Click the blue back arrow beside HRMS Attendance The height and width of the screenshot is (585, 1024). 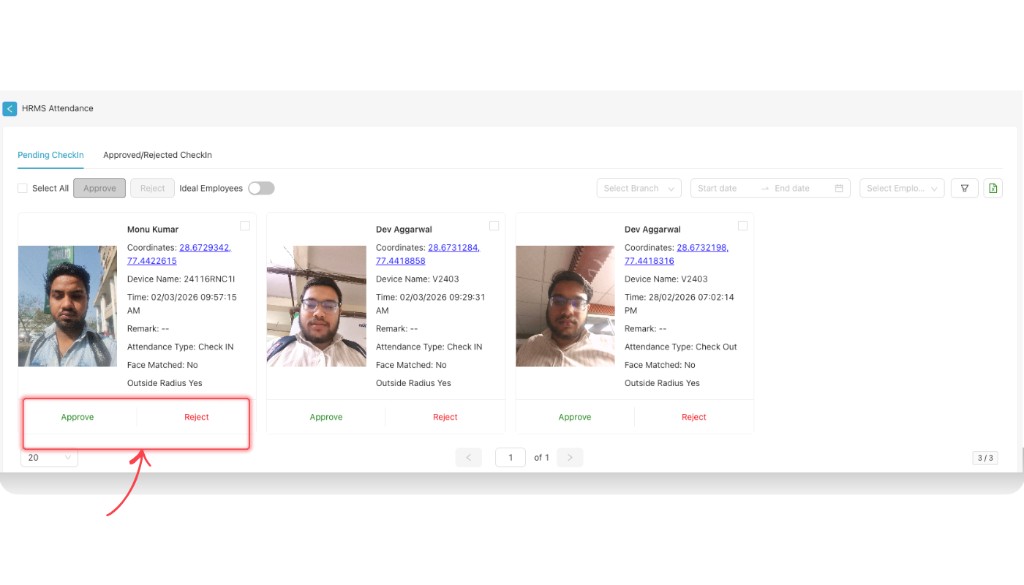click(x=10, y=108)
